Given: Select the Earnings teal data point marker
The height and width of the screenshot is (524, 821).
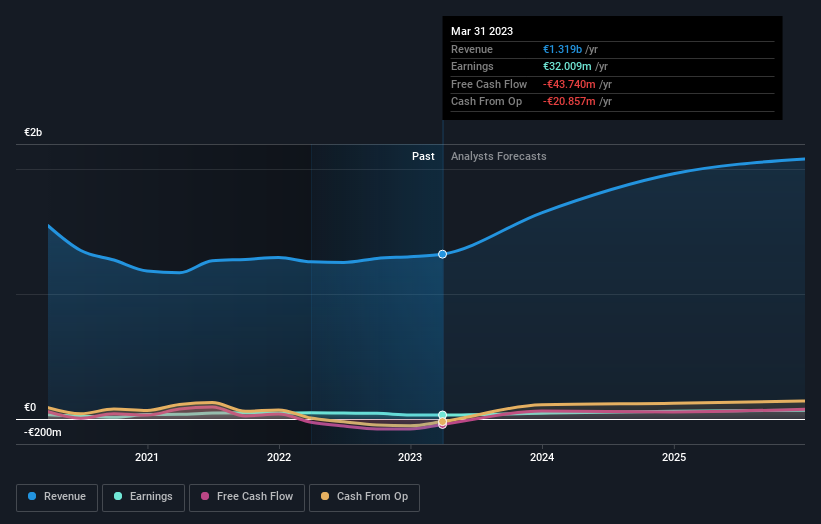Looking at the screenshot, I should coord(442,415).
